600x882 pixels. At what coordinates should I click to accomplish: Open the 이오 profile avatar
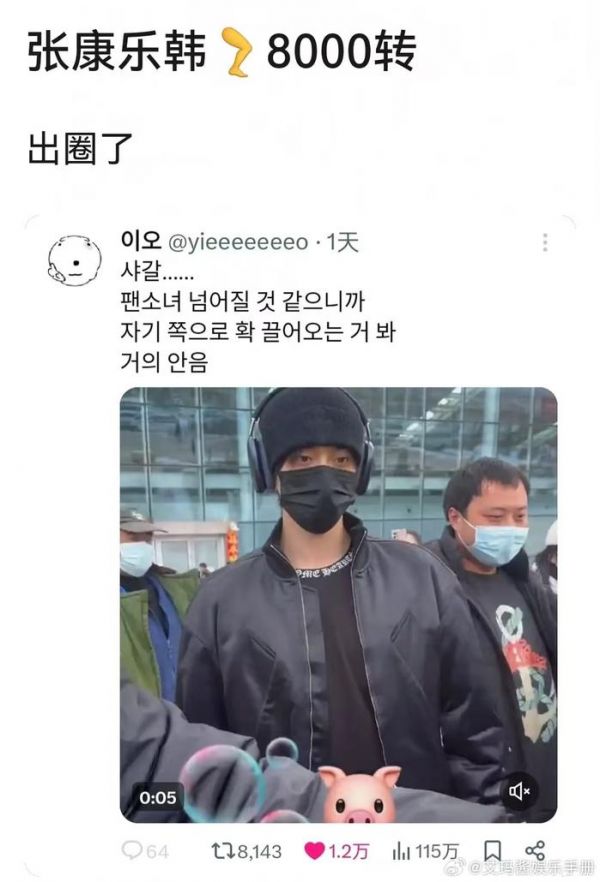click(x=74, y=260)
